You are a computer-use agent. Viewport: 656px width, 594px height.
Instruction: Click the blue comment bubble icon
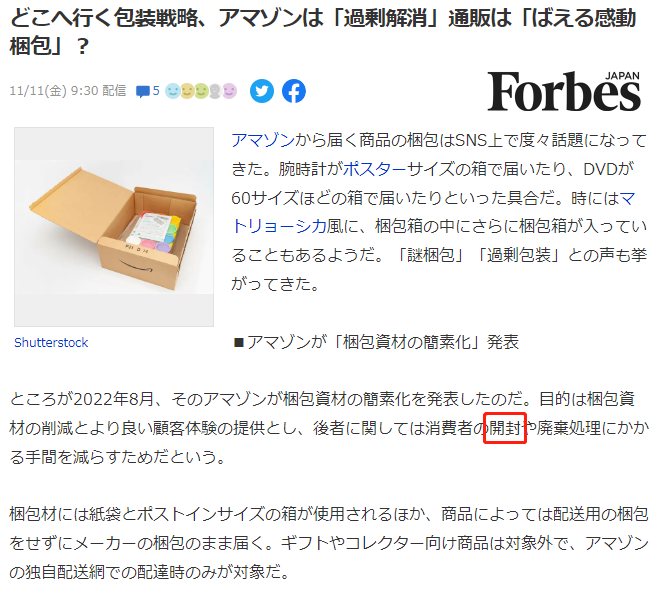tap(143, 91)
